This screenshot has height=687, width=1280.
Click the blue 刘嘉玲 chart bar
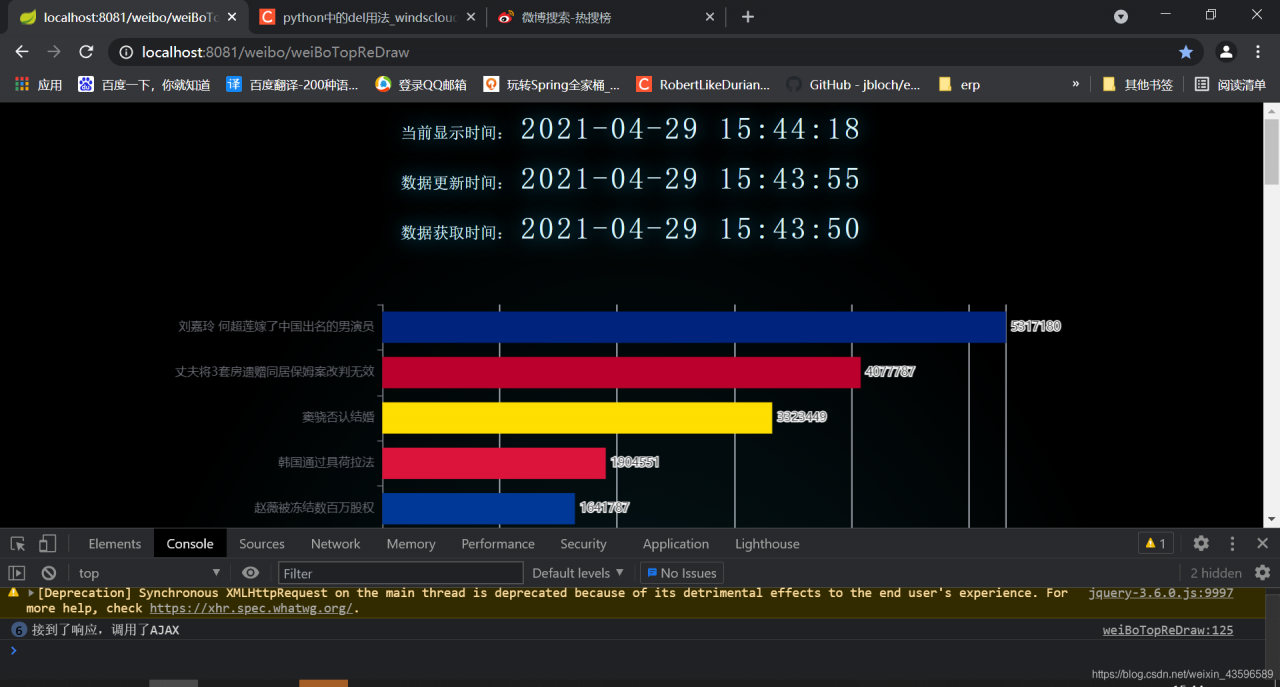coord(694,327)
